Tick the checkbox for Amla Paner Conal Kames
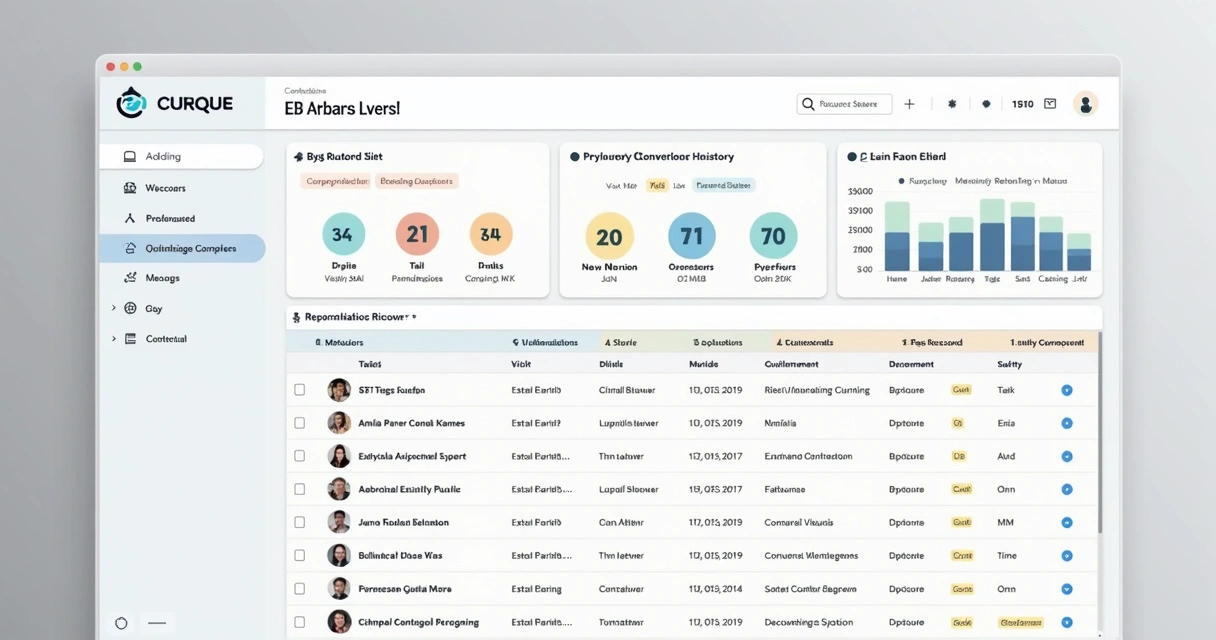Viewport: 1216px width, 640px height. pyautogui.click(x=299, y=423)
